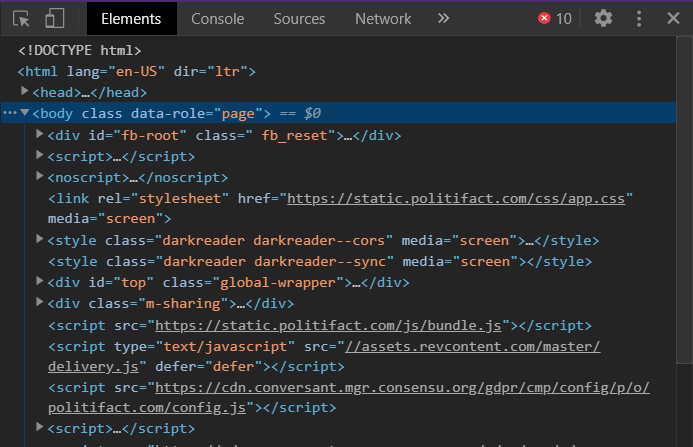Select the html lang="en-US" node
This screenshot has height=447, width=693.
137,71
